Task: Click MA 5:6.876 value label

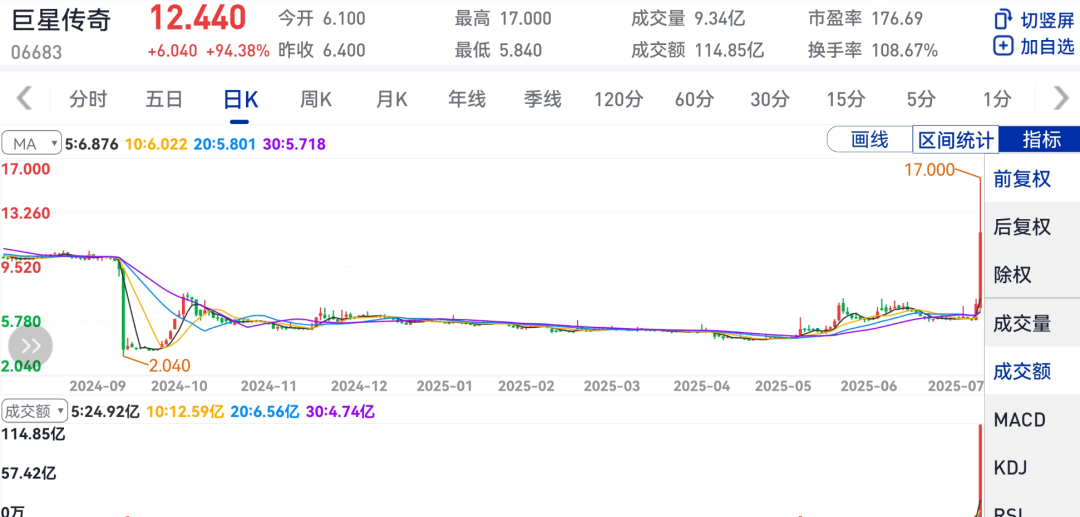Action: point(92,145)
